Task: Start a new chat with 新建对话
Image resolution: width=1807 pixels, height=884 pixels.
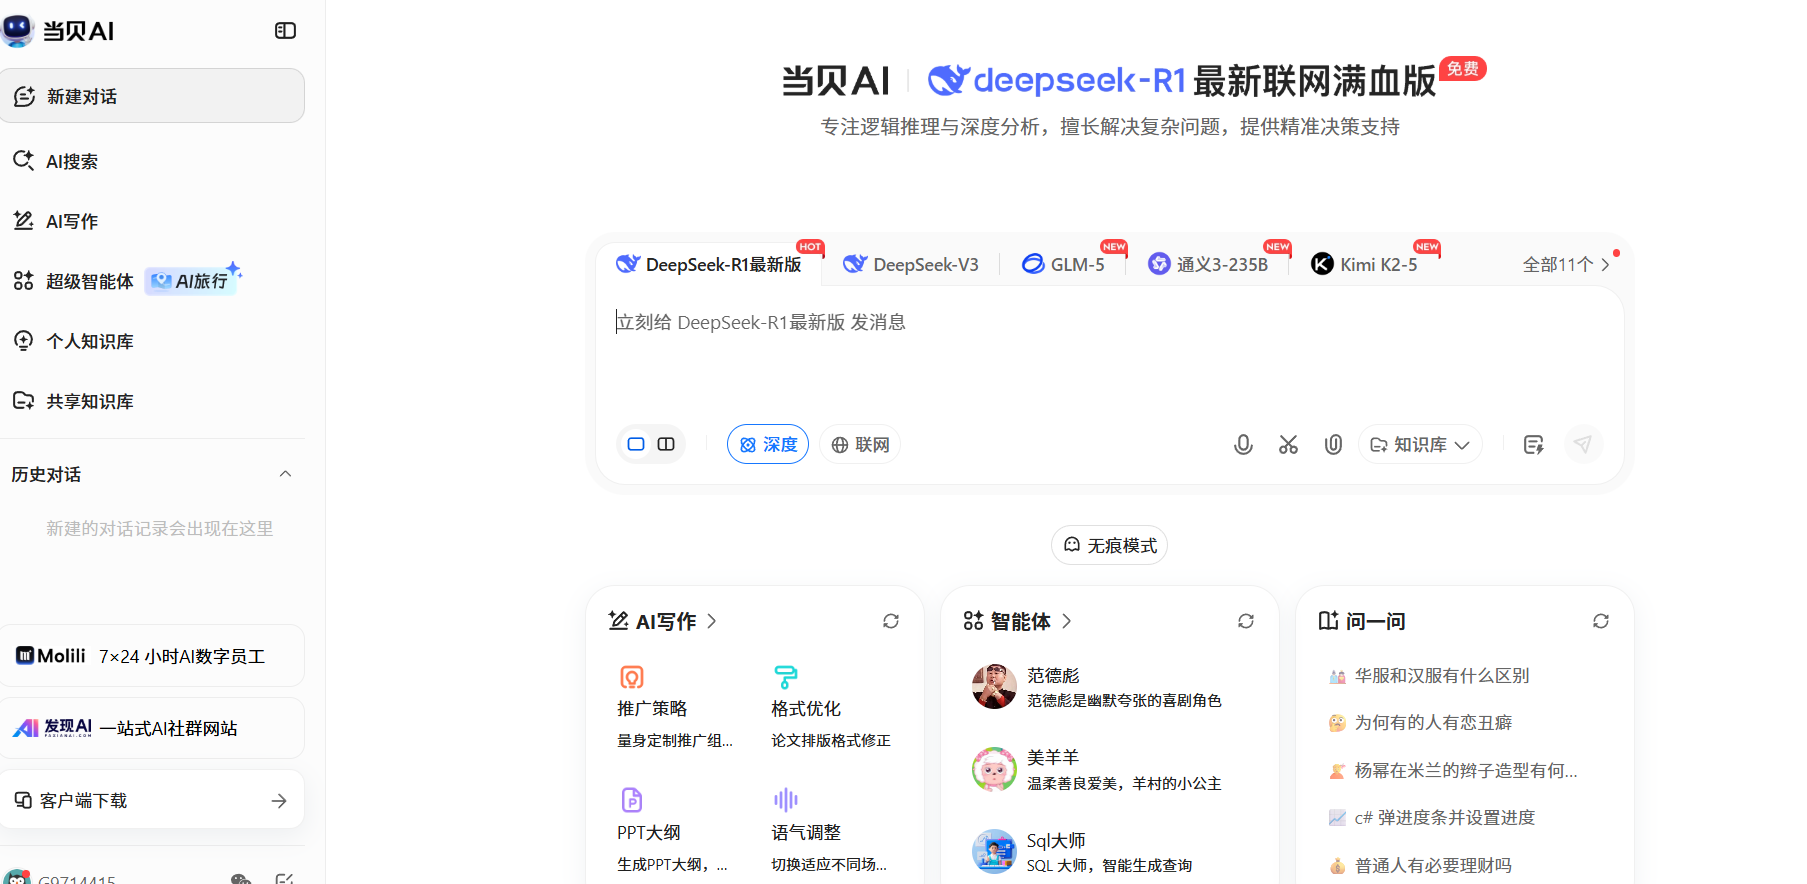Action: point(152,96)
